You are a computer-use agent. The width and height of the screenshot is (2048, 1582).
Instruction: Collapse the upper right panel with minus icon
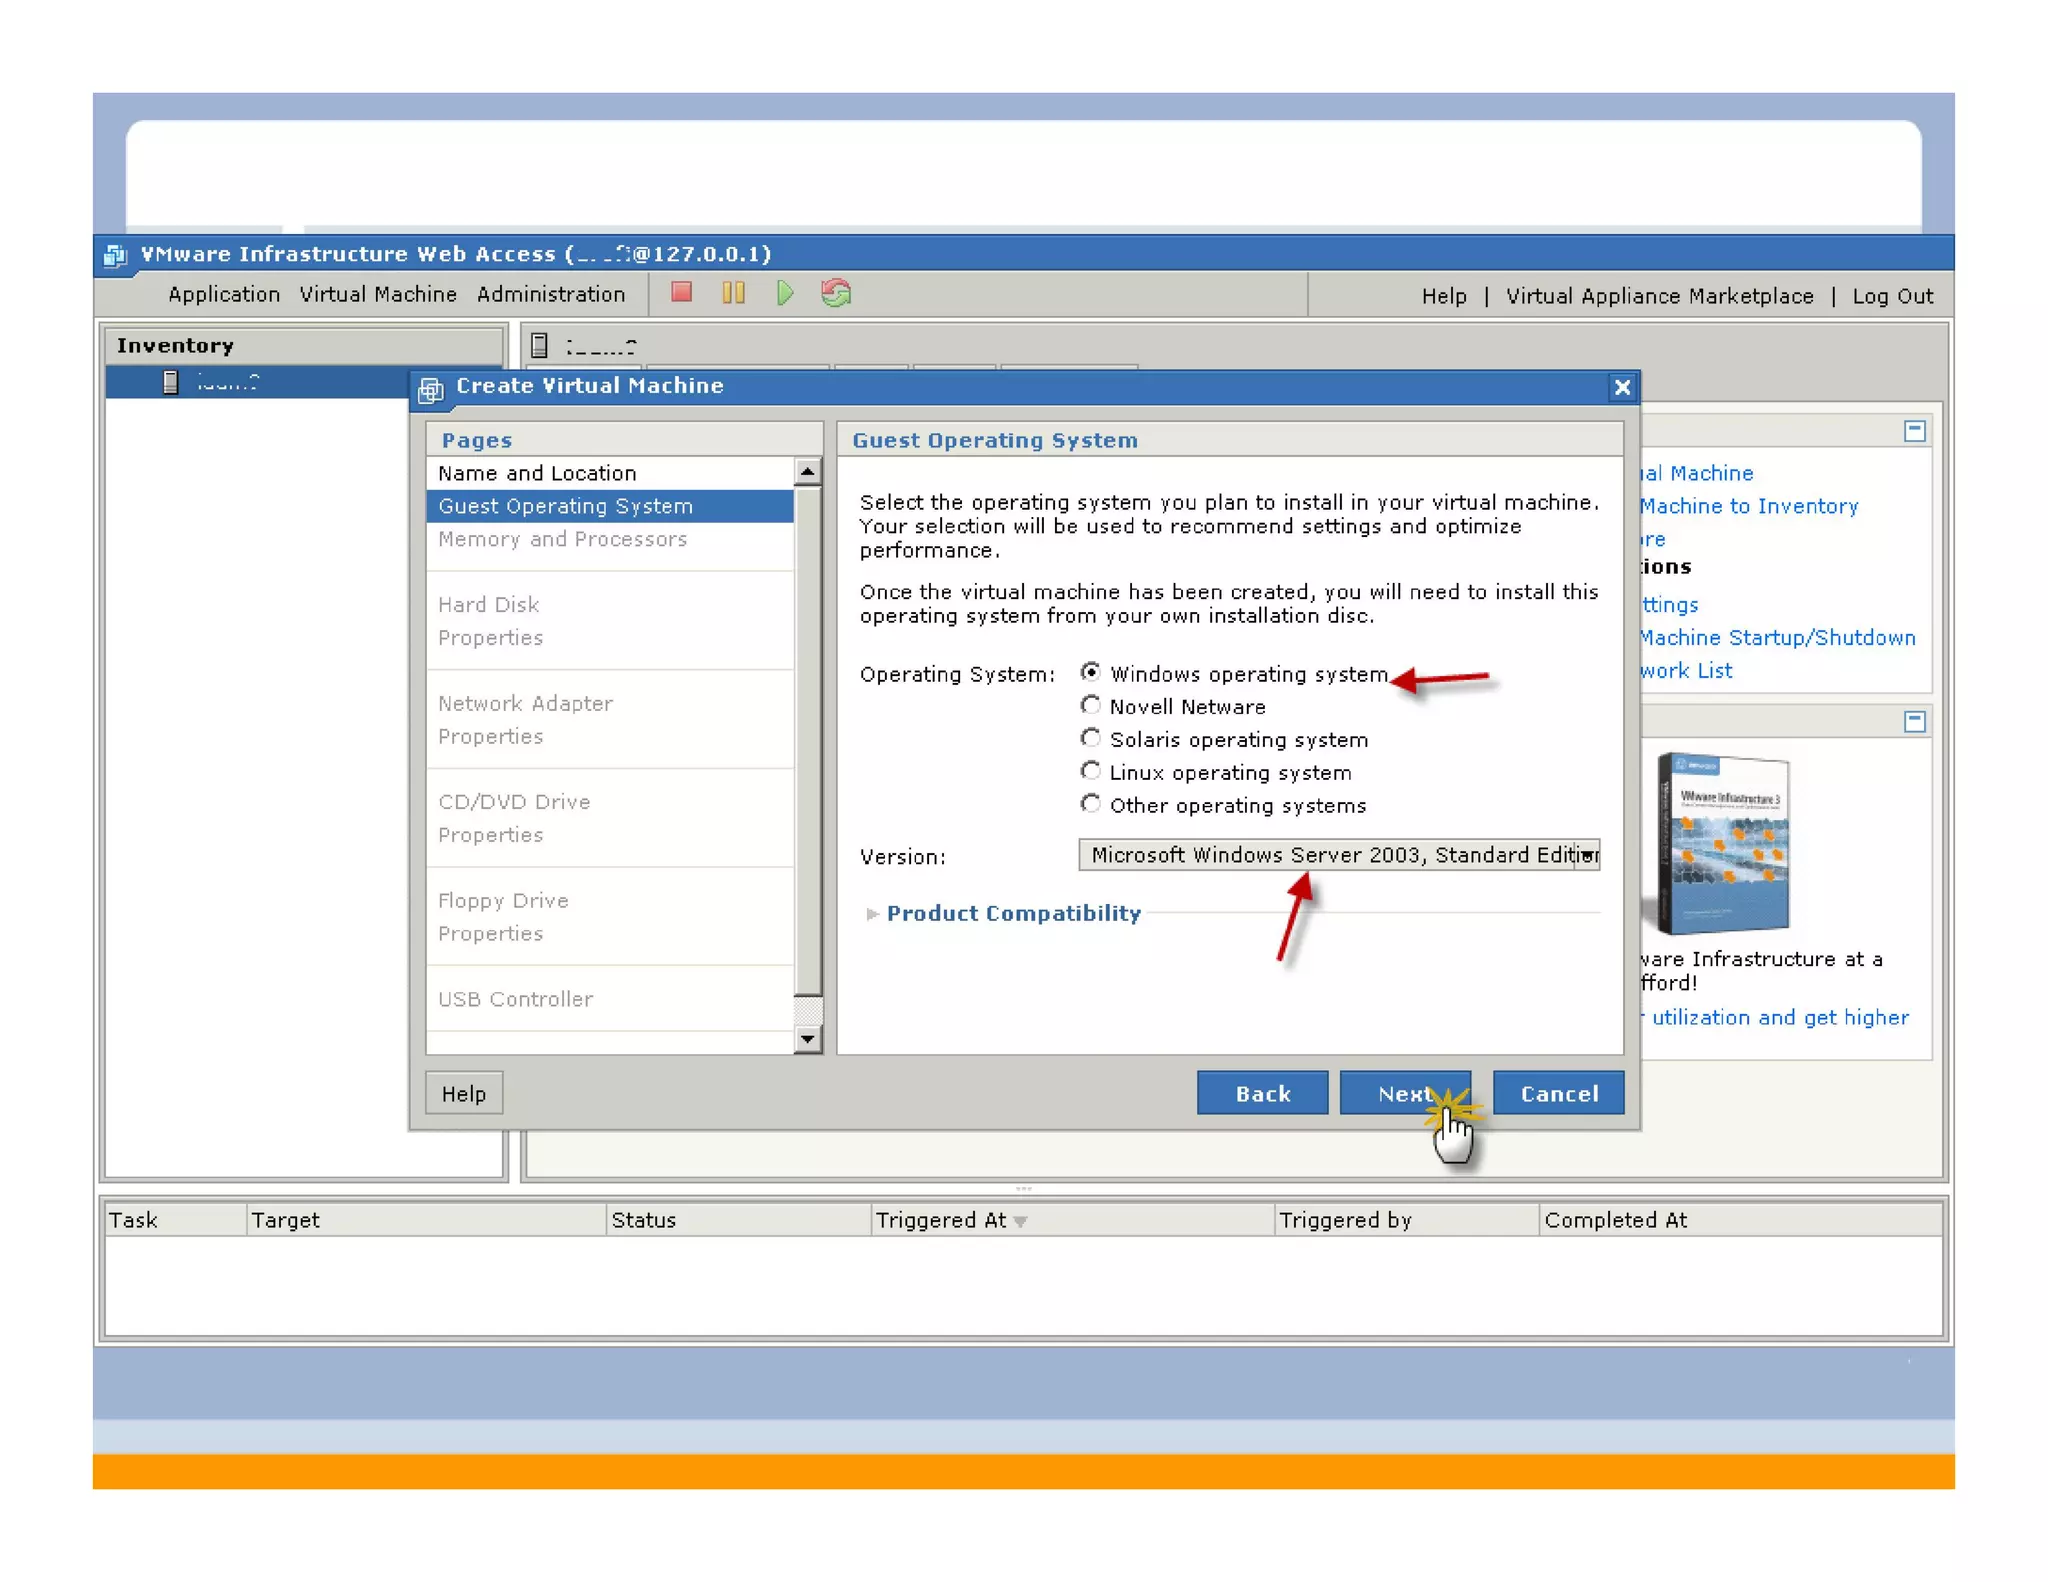point(1914,431)
